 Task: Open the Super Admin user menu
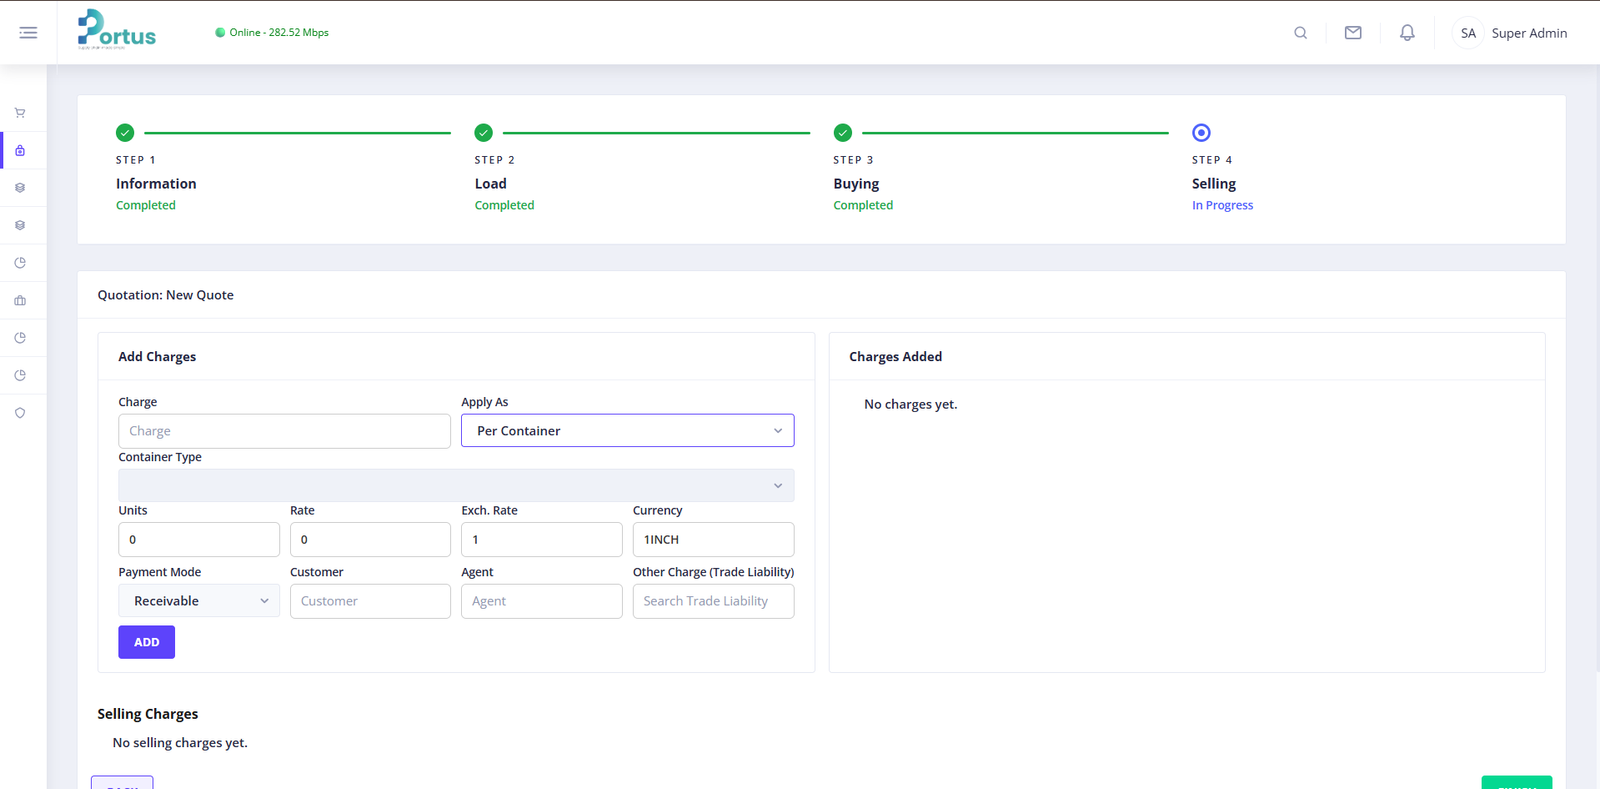1510,33
